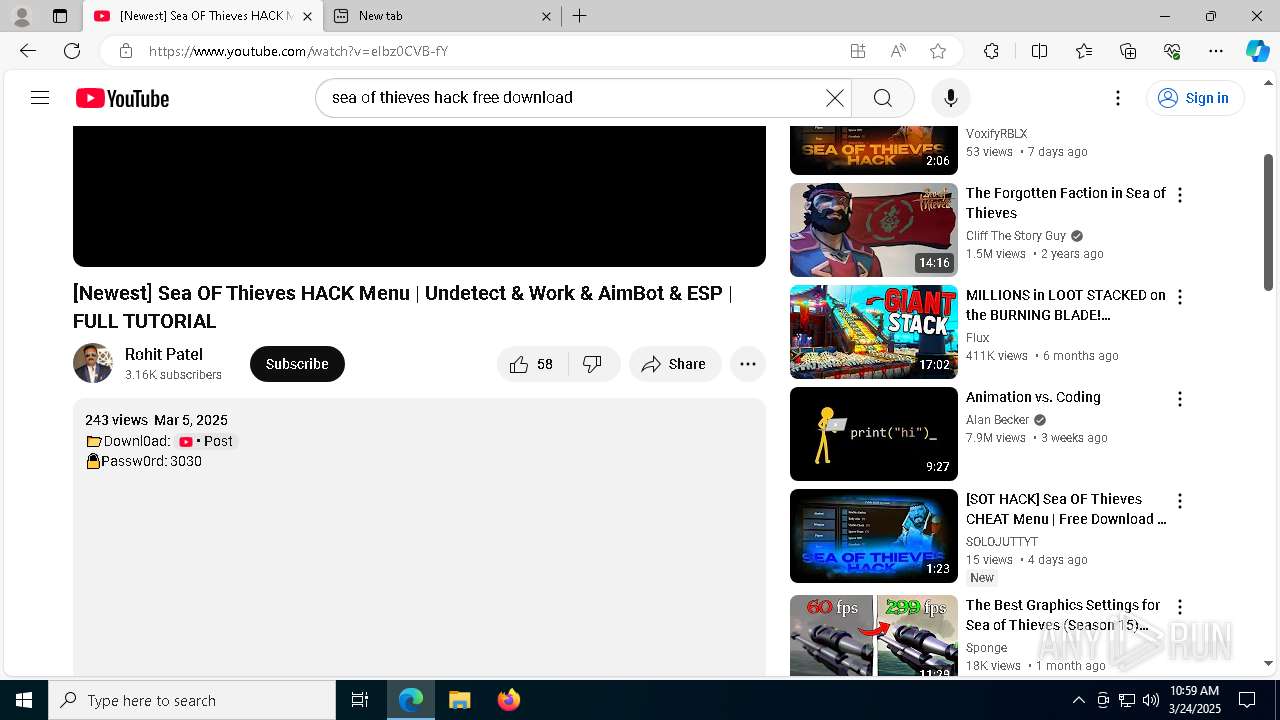The width and height of the screenshot is (1280, 720).
Task: Follow the Post download link
Action: [206, 441]
